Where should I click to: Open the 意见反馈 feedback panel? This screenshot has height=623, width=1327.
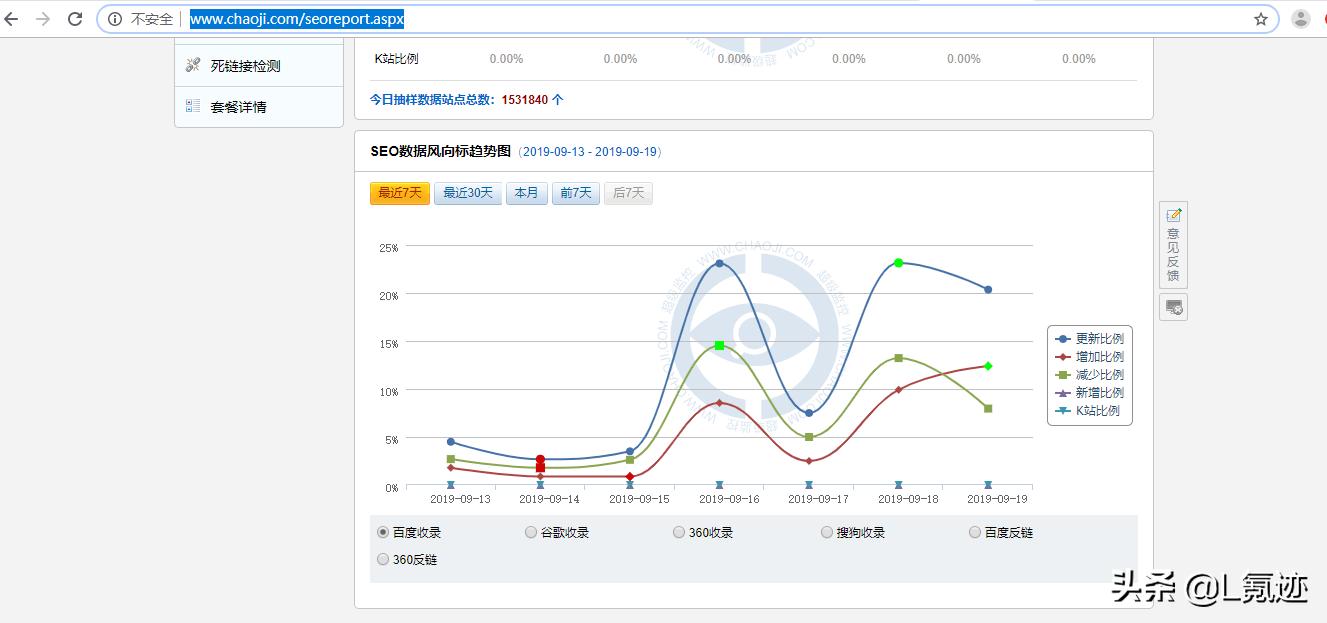pos(1172,242)
